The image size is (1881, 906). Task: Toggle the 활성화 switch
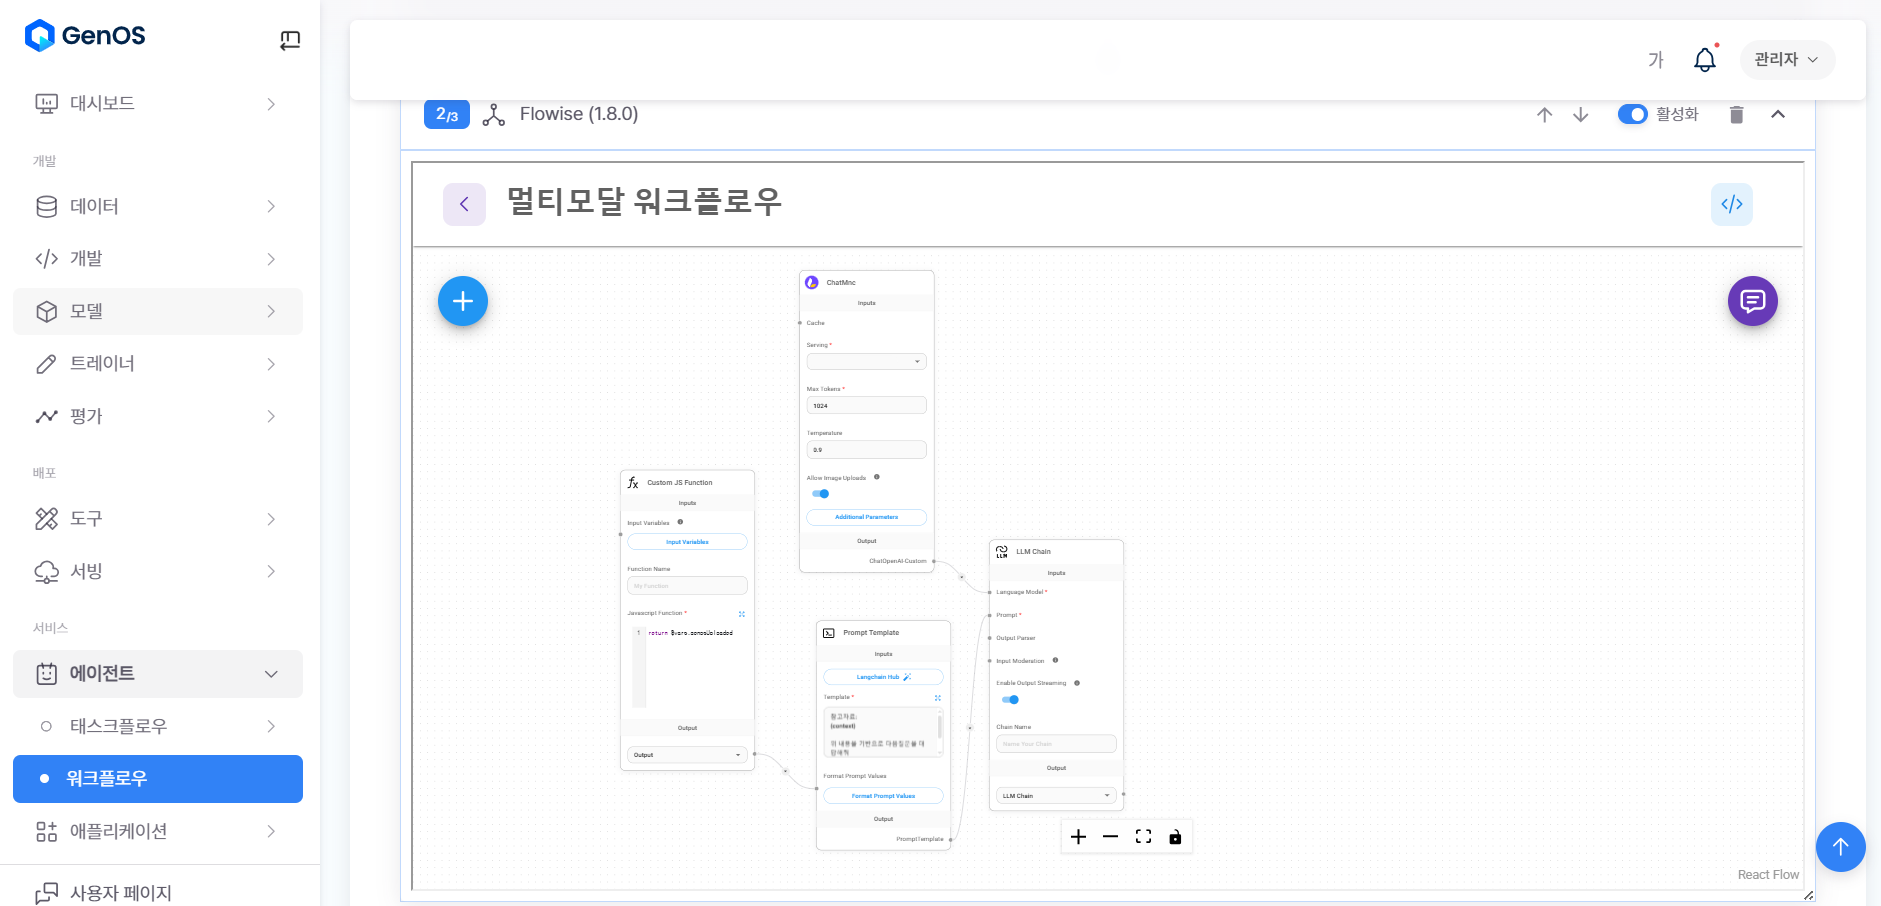(x=1632, y=114)
